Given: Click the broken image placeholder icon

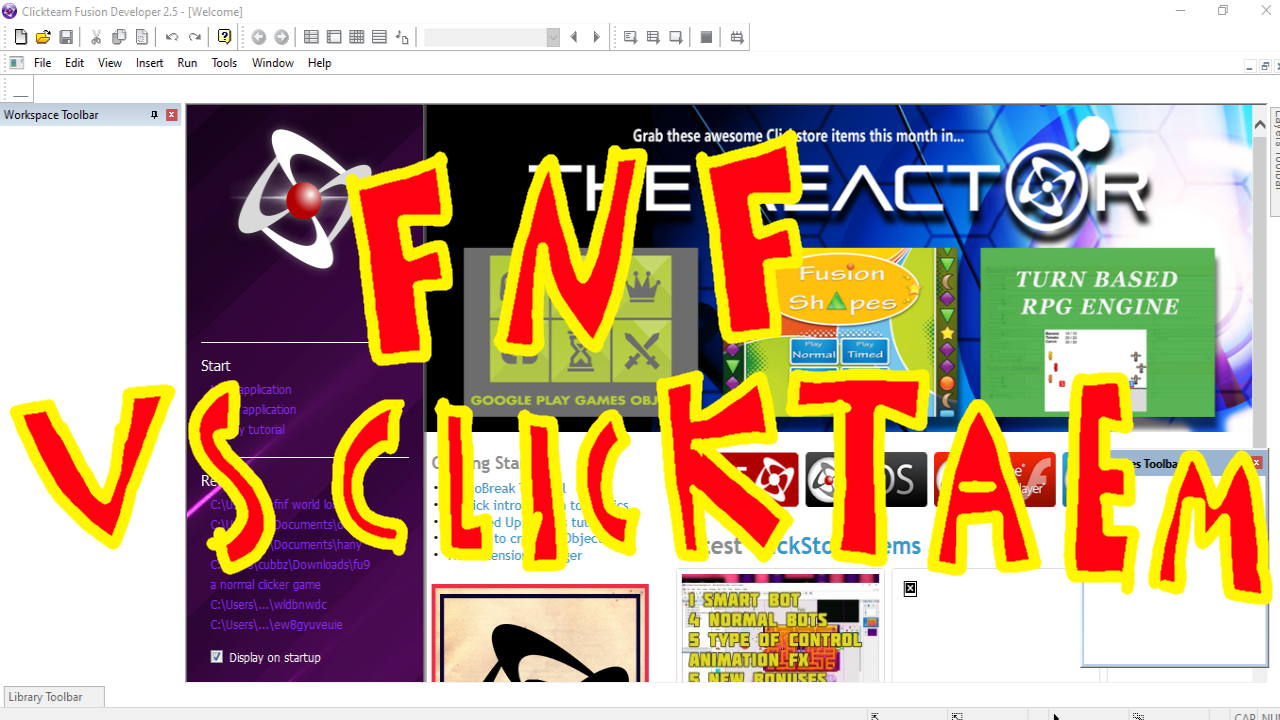Looking at the screenshot, I should pyautogui.click(x=910, y=588).
